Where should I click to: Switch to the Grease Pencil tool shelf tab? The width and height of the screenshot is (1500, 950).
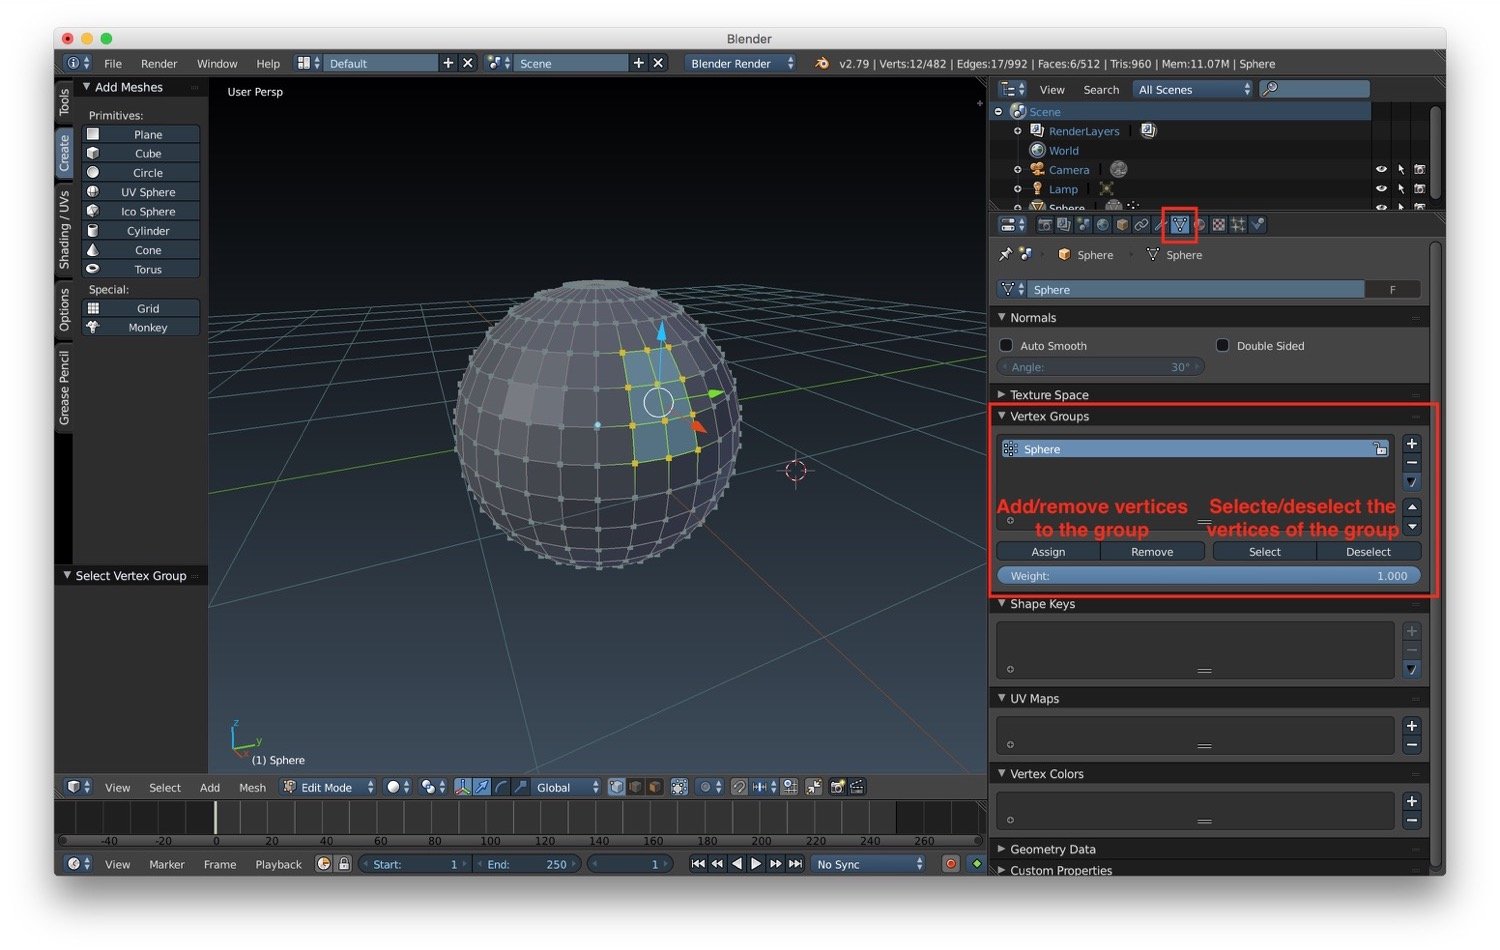click(x=64, y=387)
